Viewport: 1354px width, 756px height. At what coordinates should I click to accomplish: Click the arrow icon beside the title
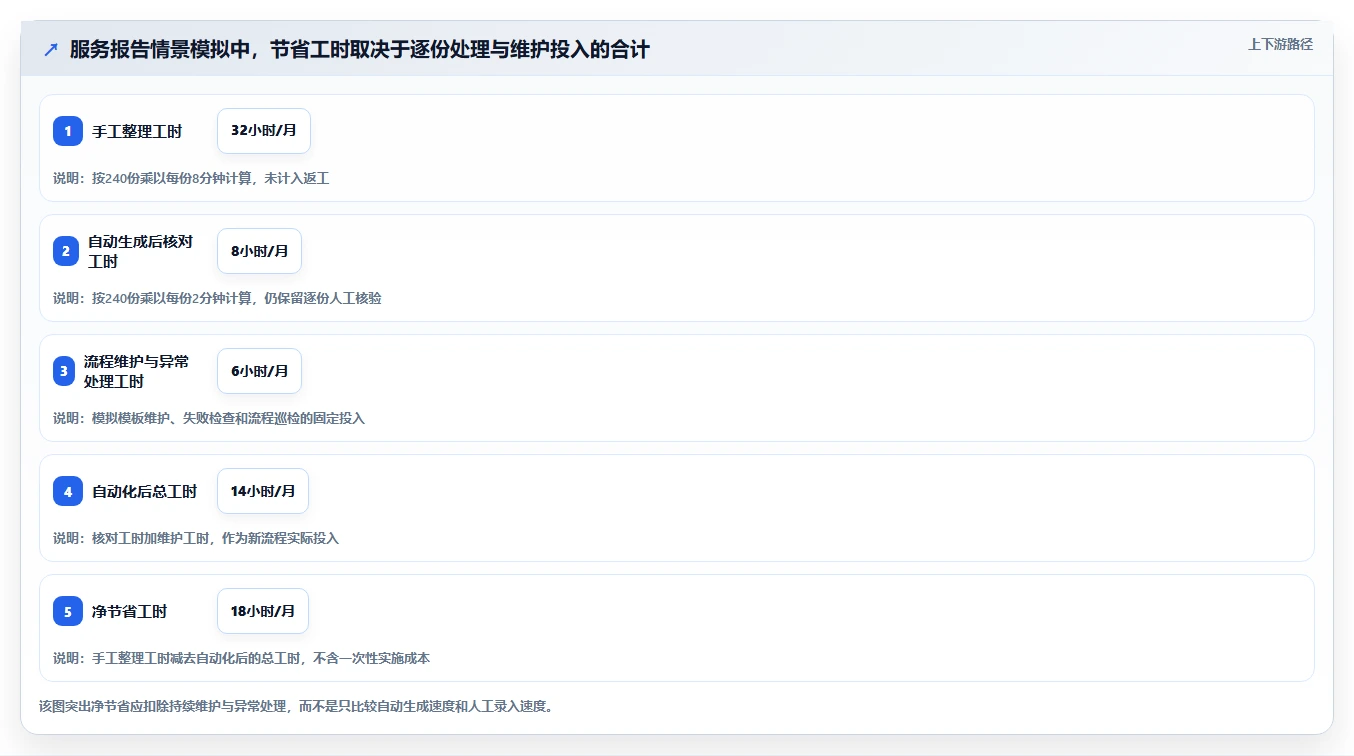[x=51, y=49]
